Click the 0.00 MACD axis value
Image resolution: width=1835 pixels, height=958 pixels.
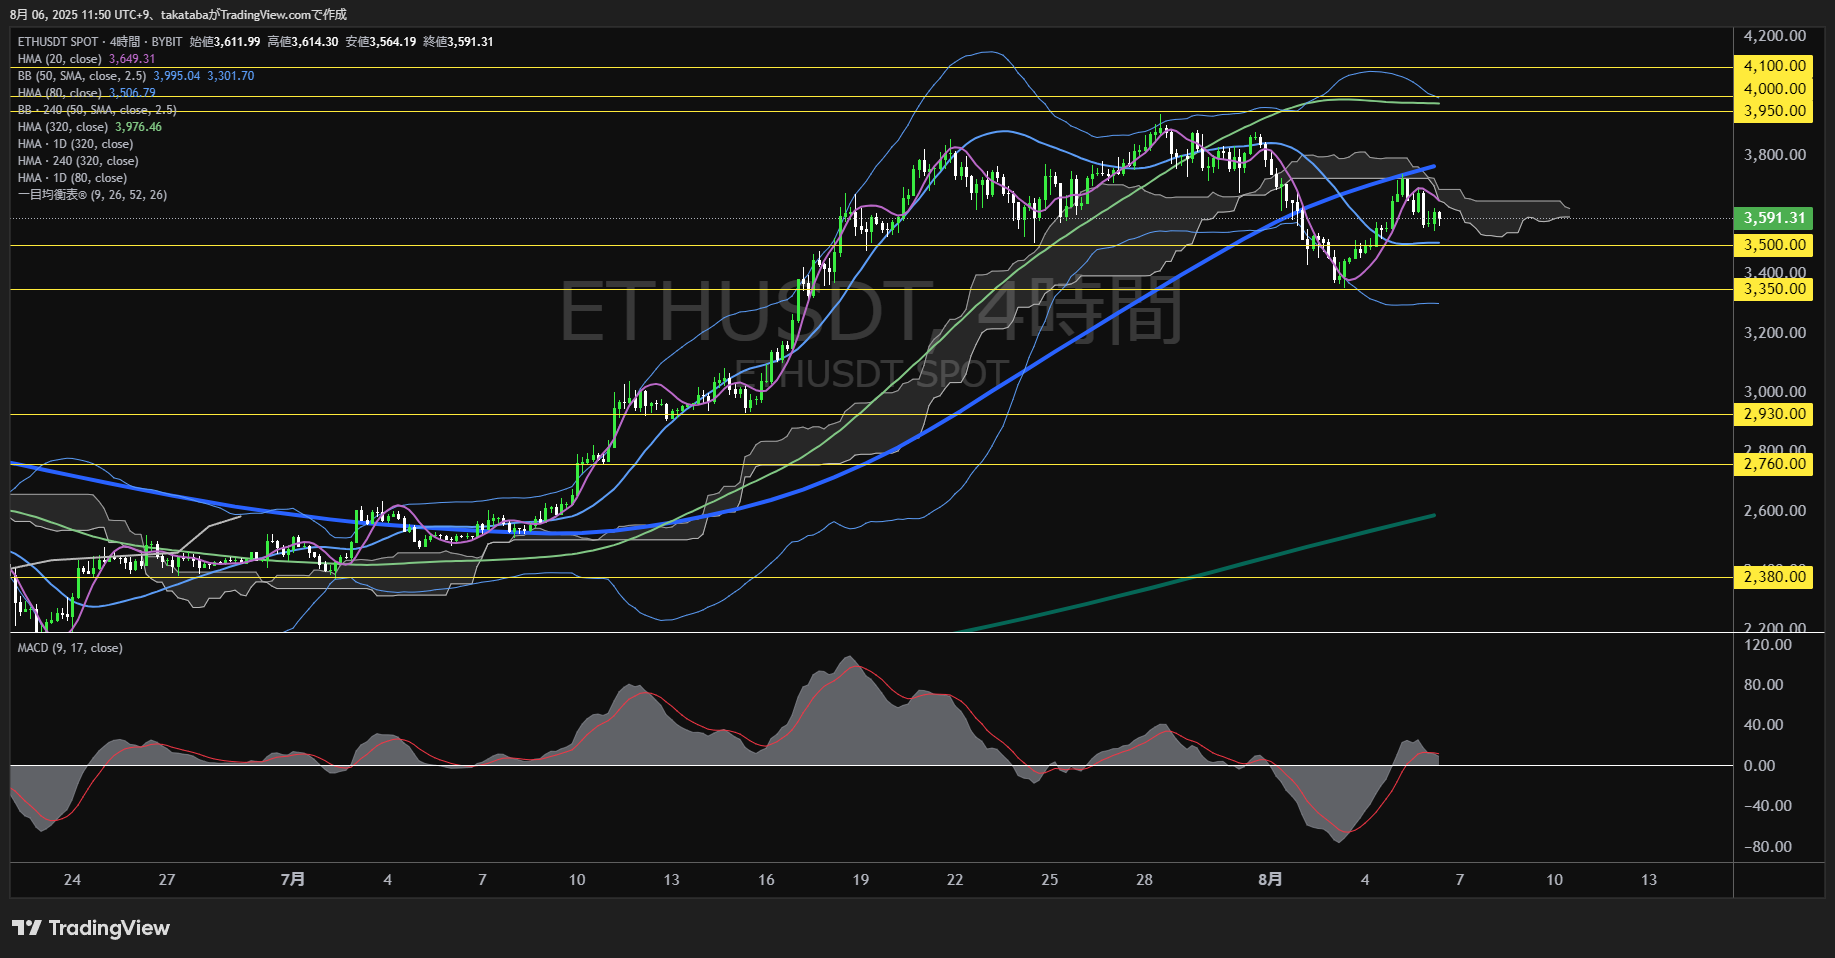(1760, 766)
